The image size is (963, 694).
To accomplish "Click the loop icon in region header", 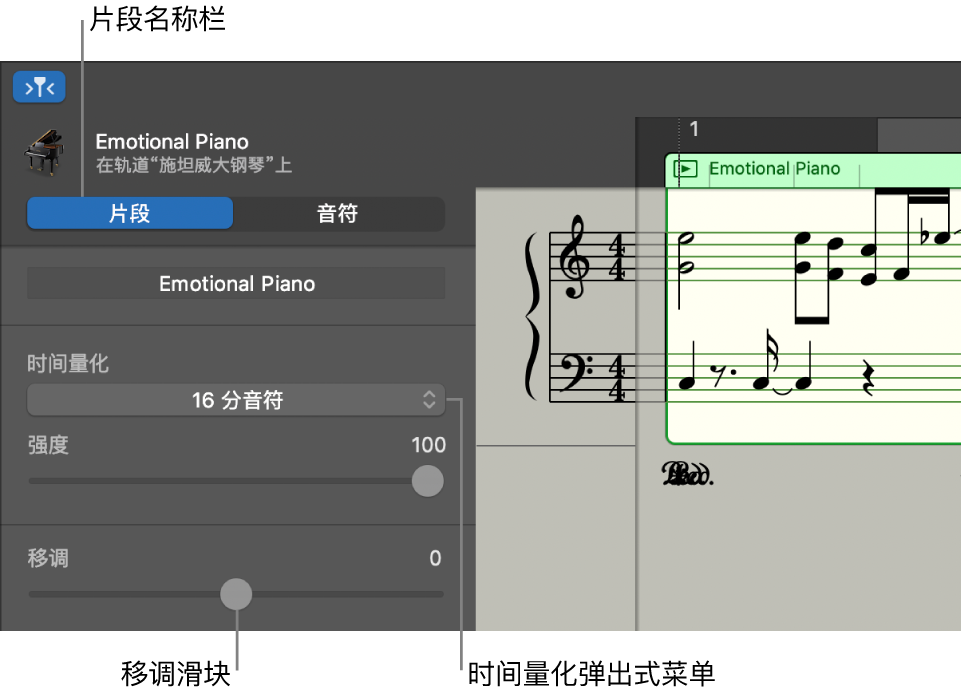I will [x=686, y=169].
